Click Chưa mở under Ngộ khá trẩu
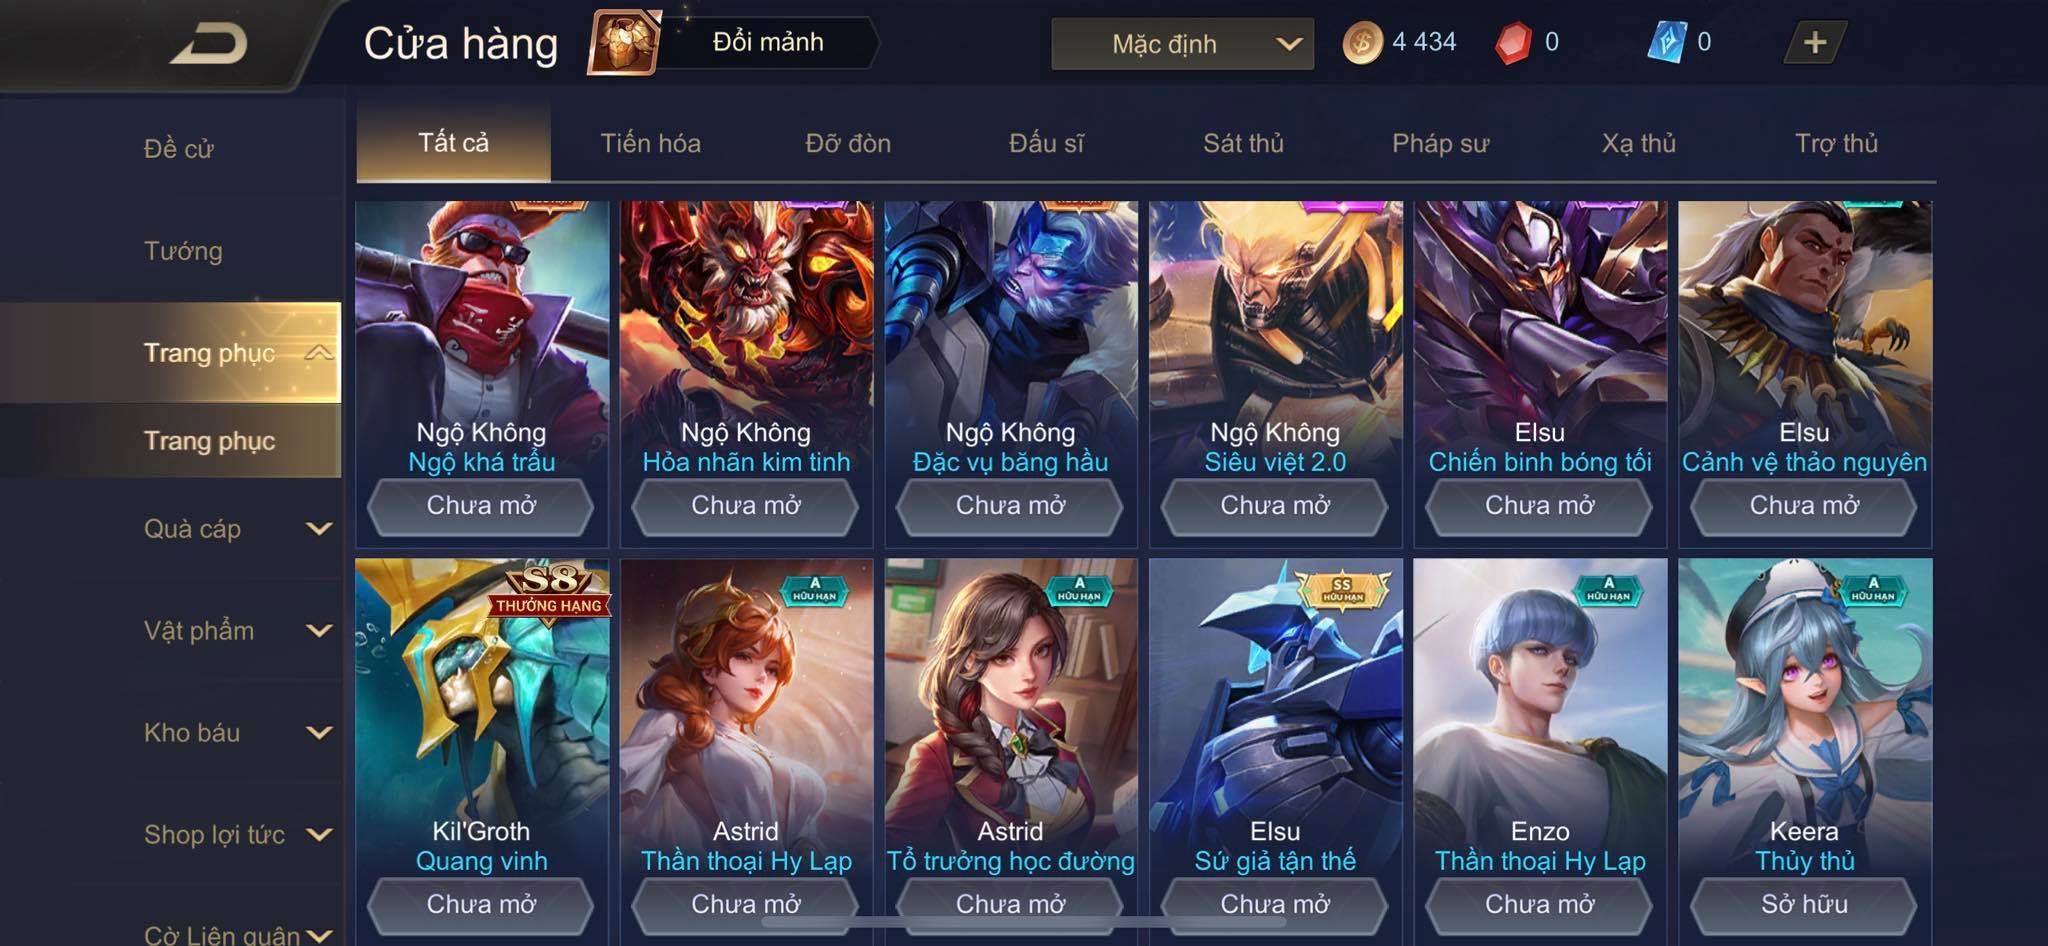Screen dimensions: 2048x946 click(481, 506)
